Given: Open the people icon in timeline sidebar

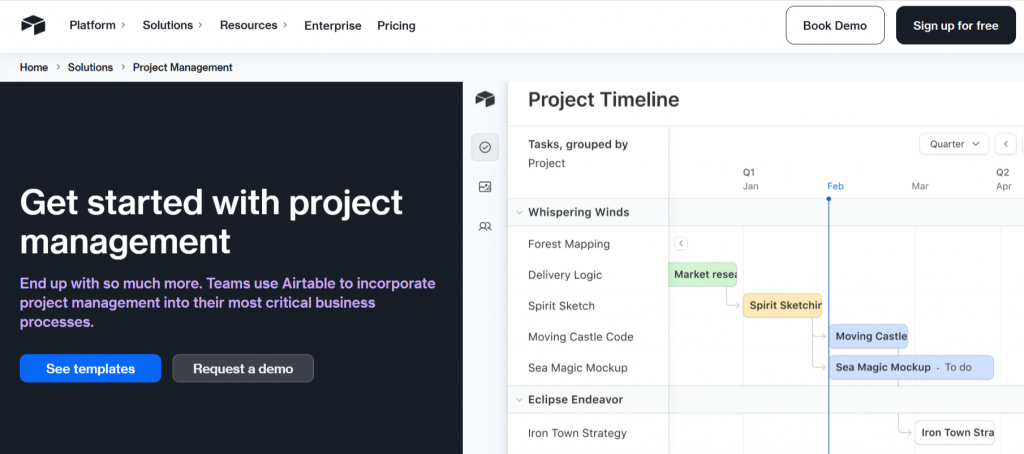Looking at the screenshot, I should [485, 227].
